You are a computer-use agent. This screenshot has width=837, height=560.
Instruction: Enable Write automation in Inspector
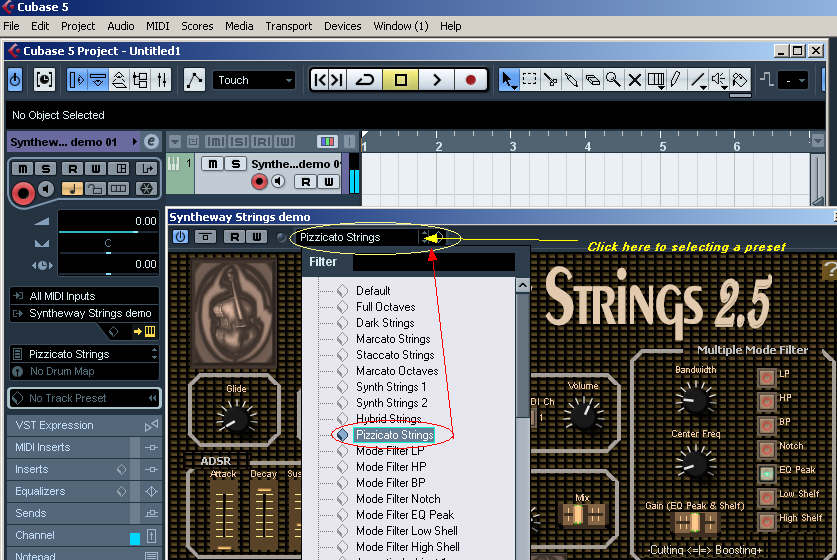coord(96,169)
